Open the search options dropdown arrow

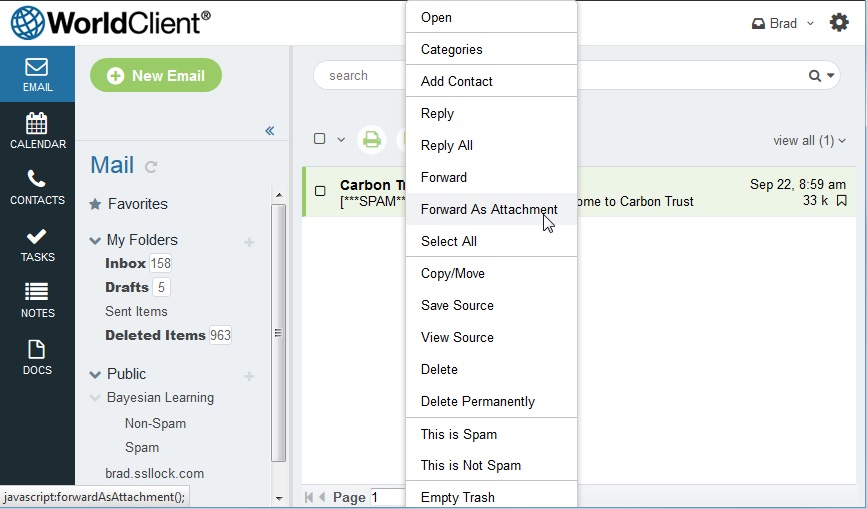831,76
